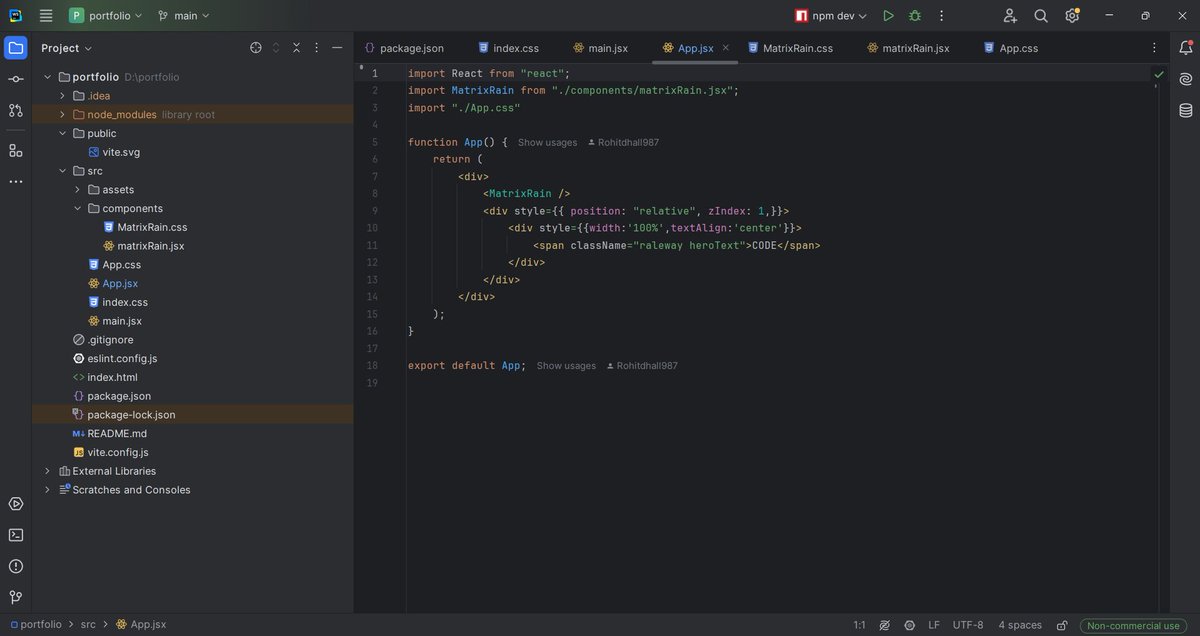The image size is (1200, 636).
Task: Hide the Project tool window with the minus icon
Action: click(336, 47)
